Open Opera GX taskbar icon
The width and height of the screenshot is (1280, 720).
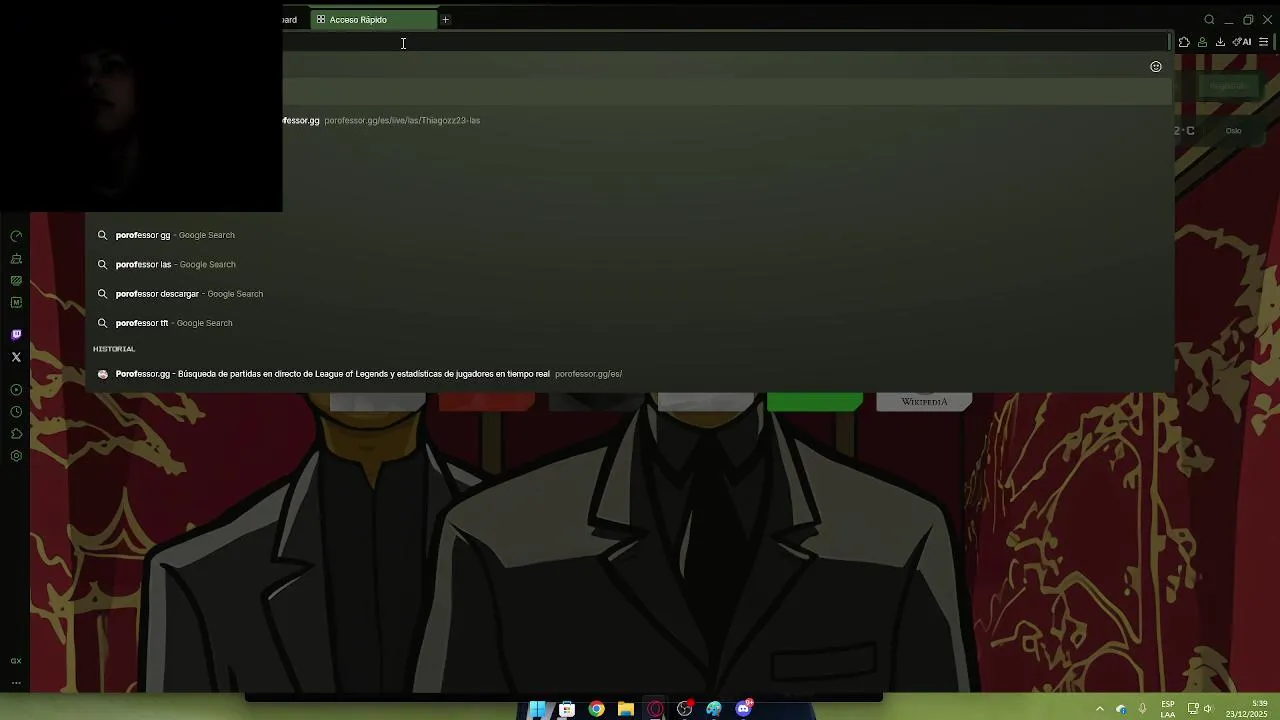pos(655,709)
